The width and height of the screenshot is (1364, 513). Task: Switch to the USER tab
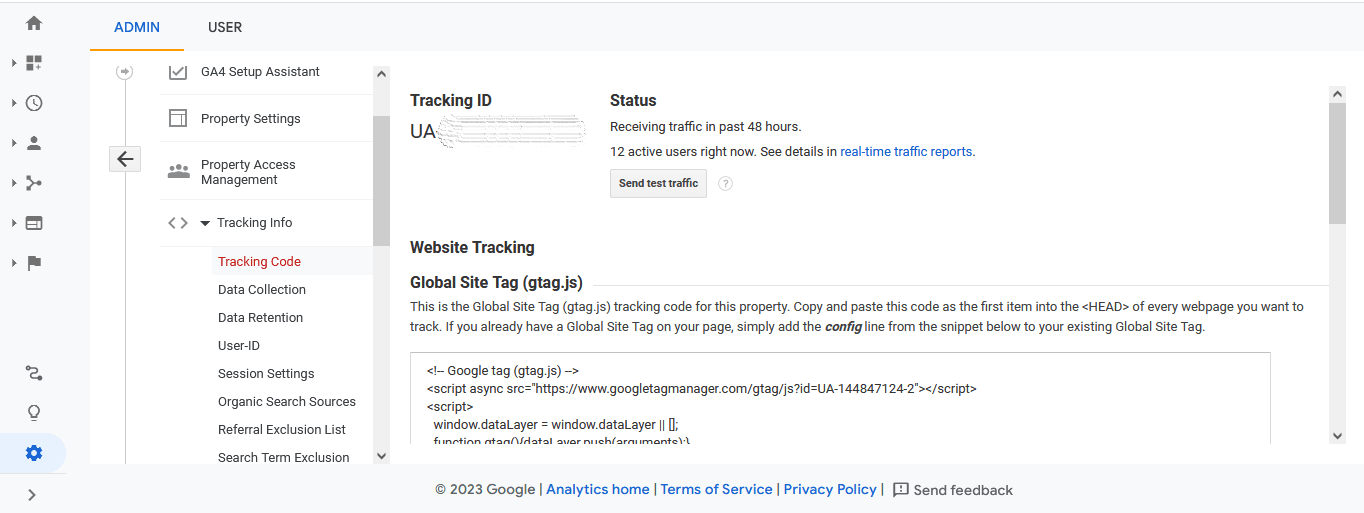225,27
